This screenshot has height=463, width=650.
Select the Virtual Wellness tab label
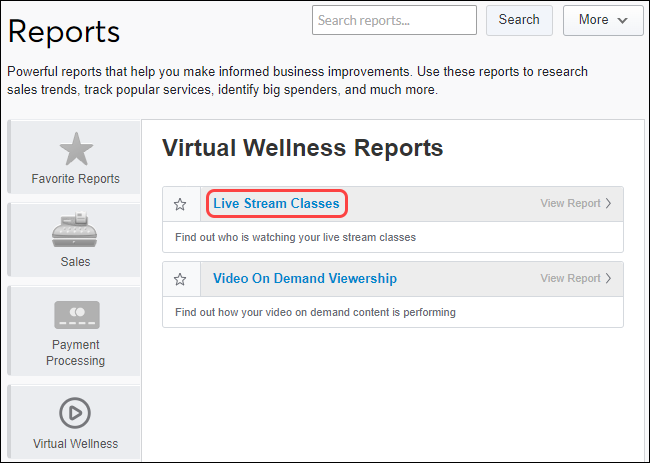(75, 443)
